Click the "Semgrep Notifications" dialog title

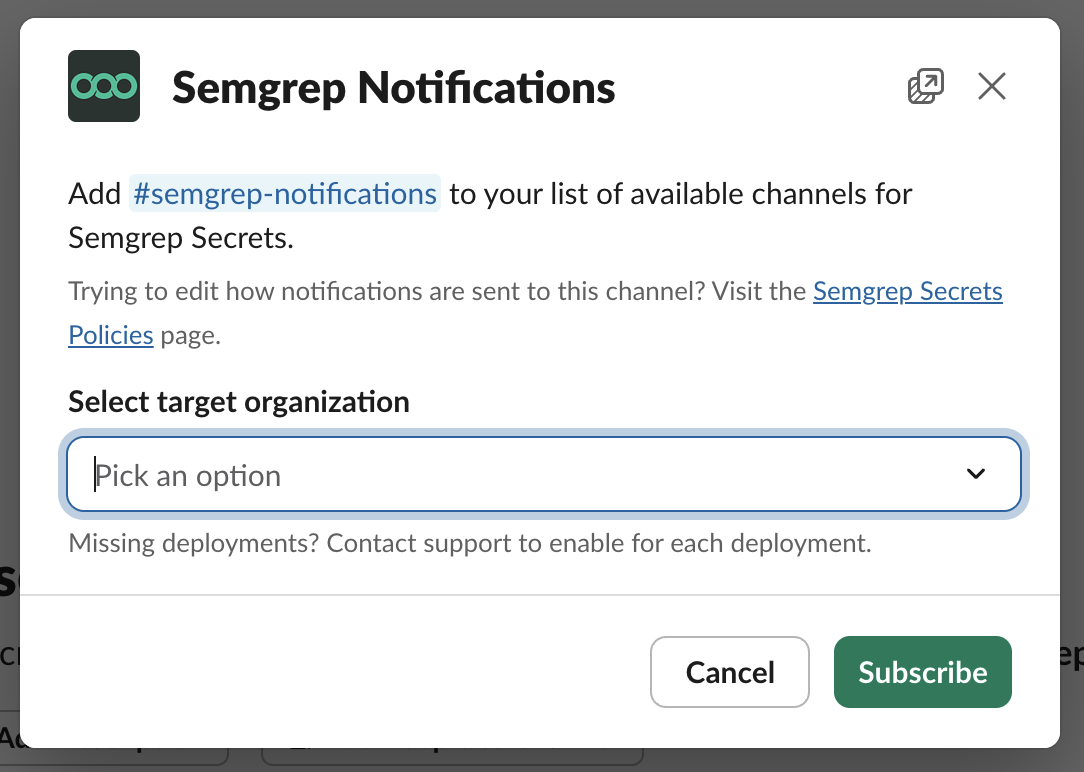[x=394, y=86]
